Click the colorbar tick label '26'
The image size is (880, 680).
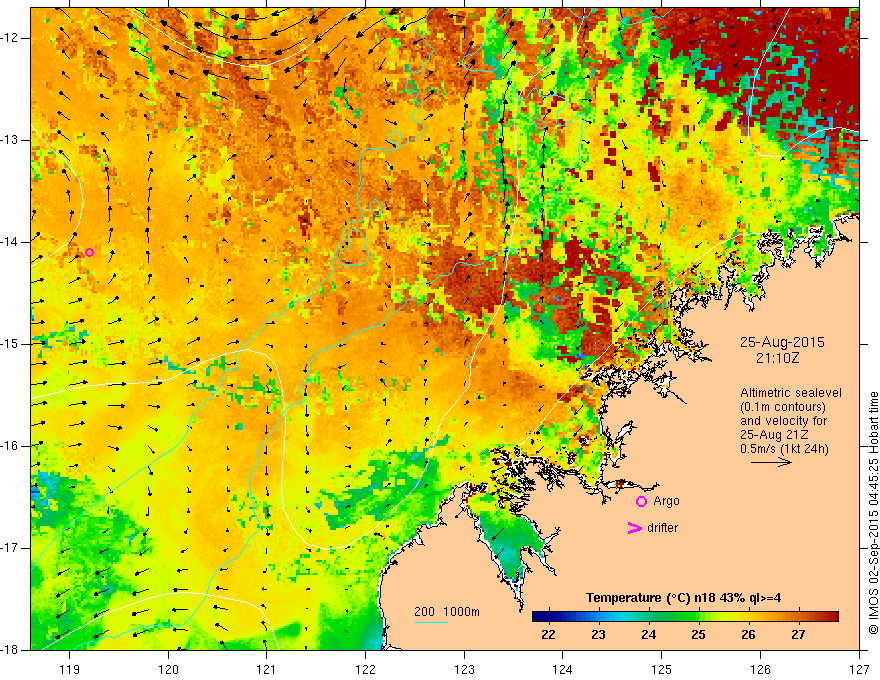(x=748, y=635)
